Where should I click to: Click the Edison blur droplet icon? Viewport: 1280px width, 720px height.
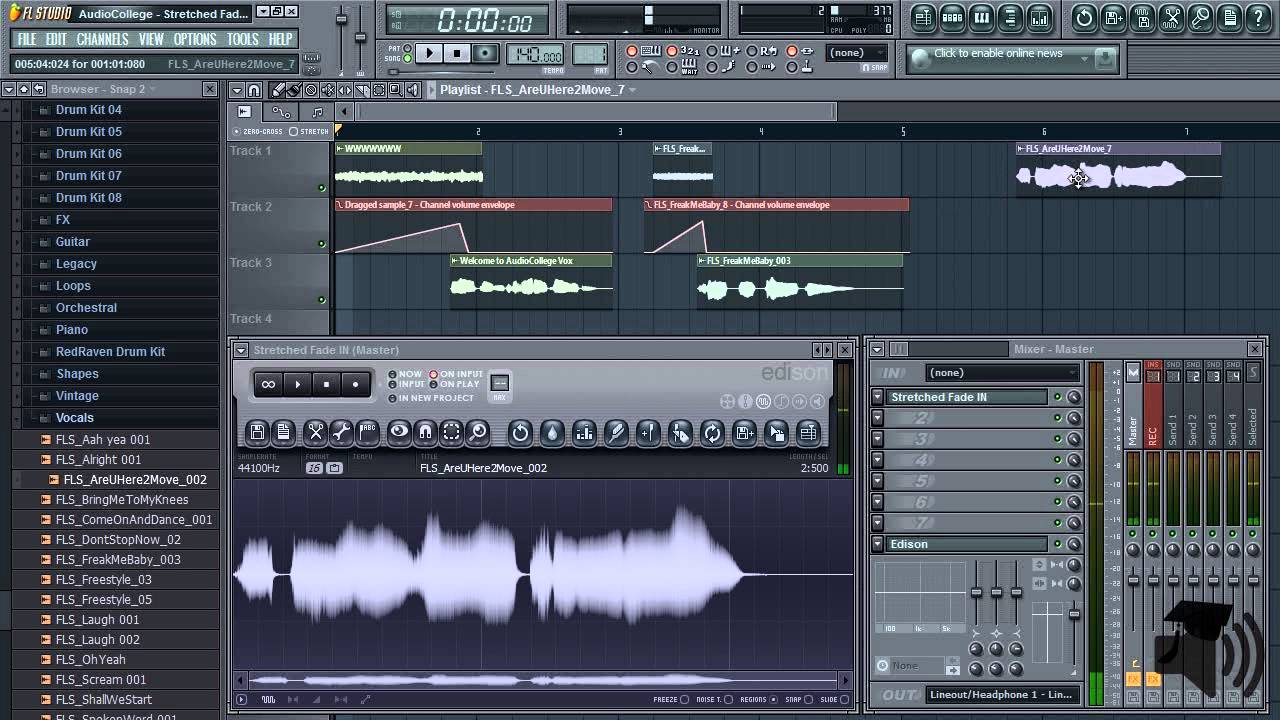(x=552, y=432)
